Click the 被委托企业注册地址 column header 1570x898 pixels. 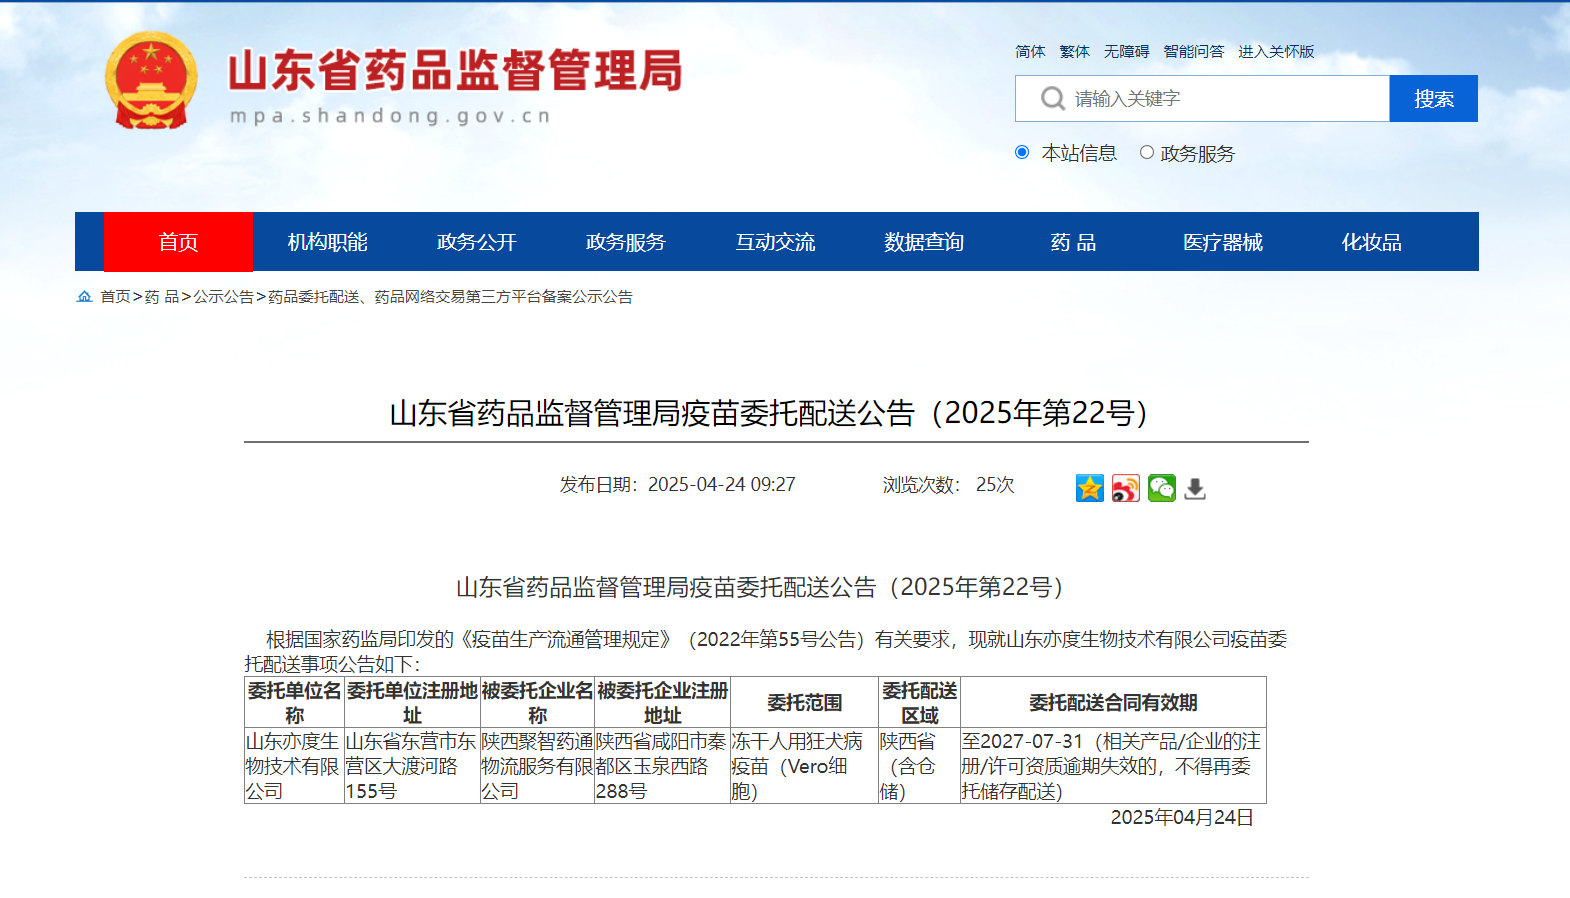tap(662, 703)
